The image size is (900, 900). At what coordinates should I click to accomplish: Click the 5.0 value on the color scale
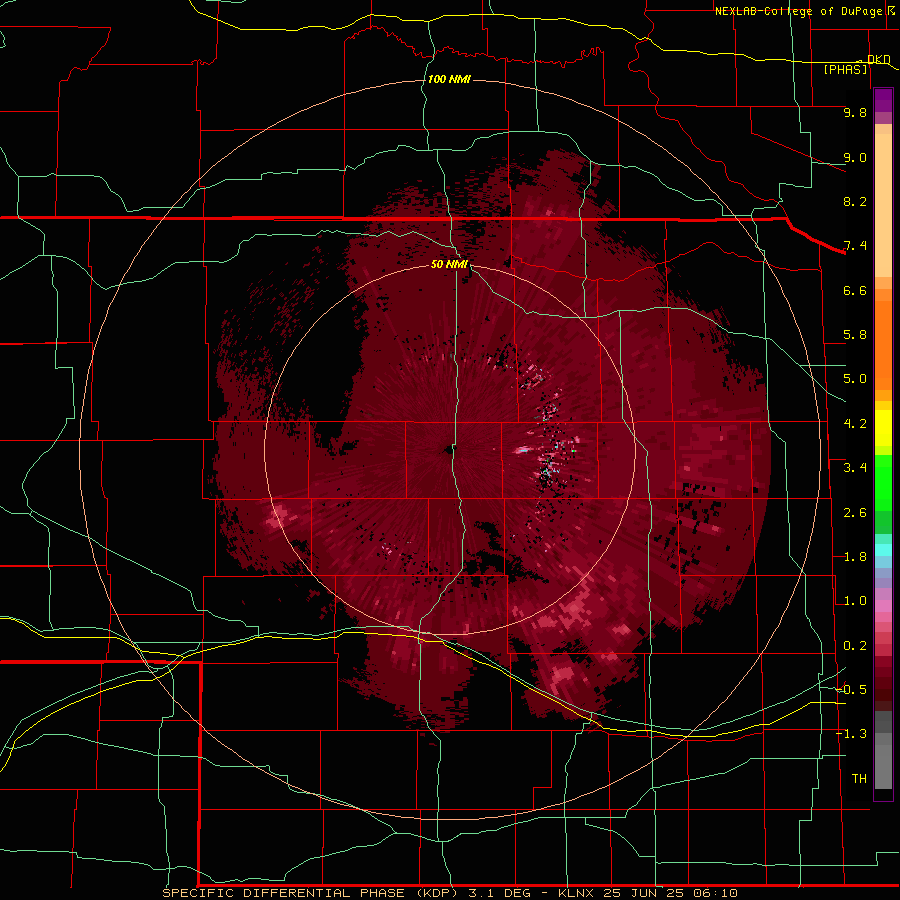(855, 379)
